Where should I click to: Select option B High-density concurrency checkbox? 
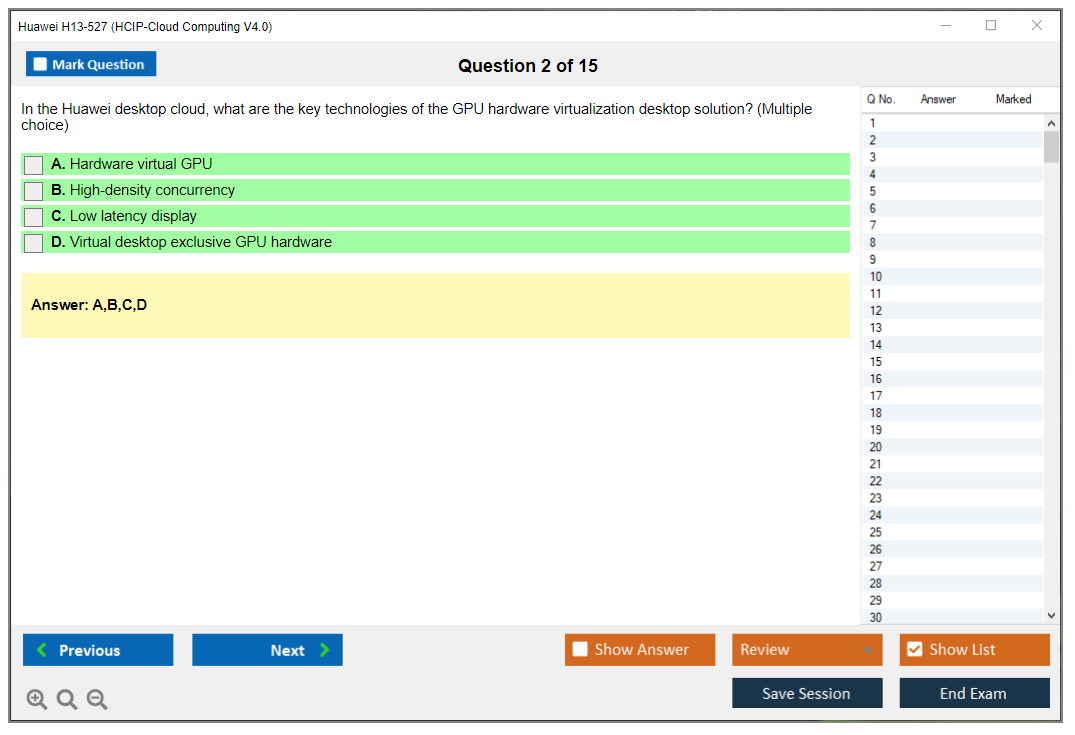click(x=34, y=191)
